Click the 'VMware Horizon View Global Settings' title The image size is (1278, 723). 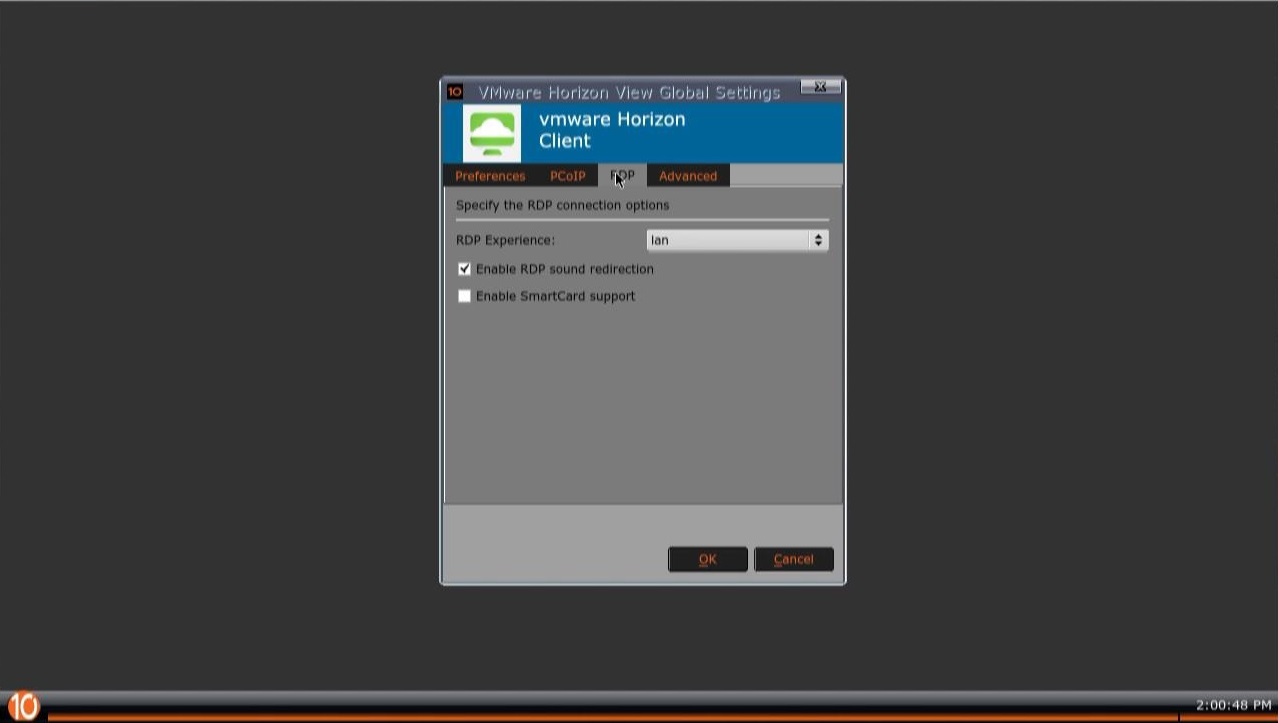click(629, 93)
